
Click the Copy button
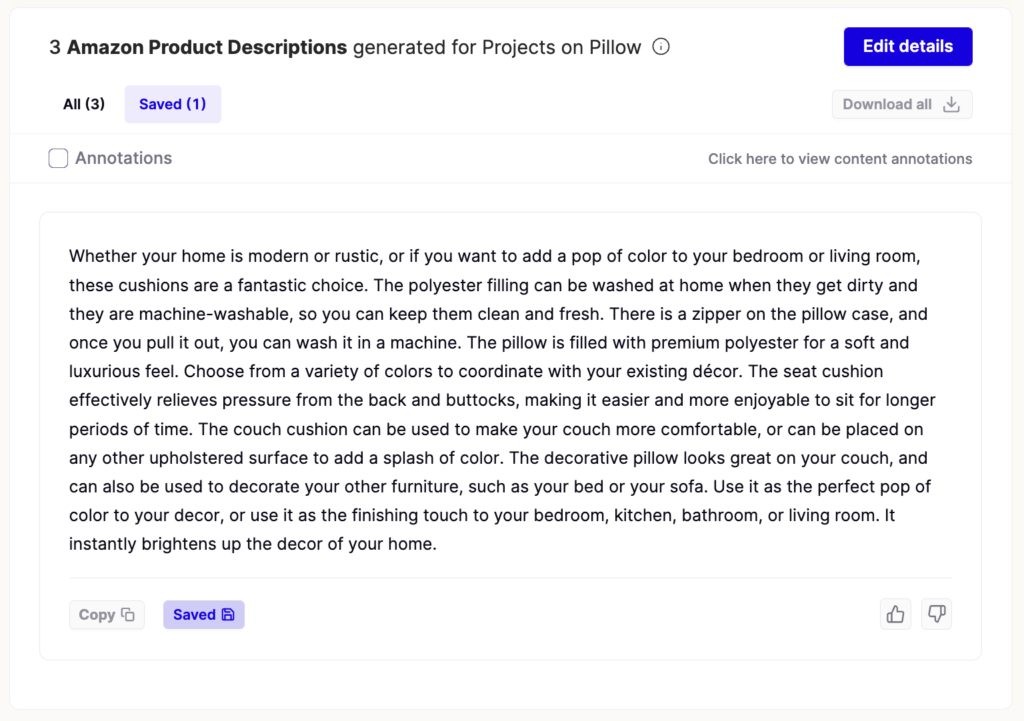click(x=106, y=615)
